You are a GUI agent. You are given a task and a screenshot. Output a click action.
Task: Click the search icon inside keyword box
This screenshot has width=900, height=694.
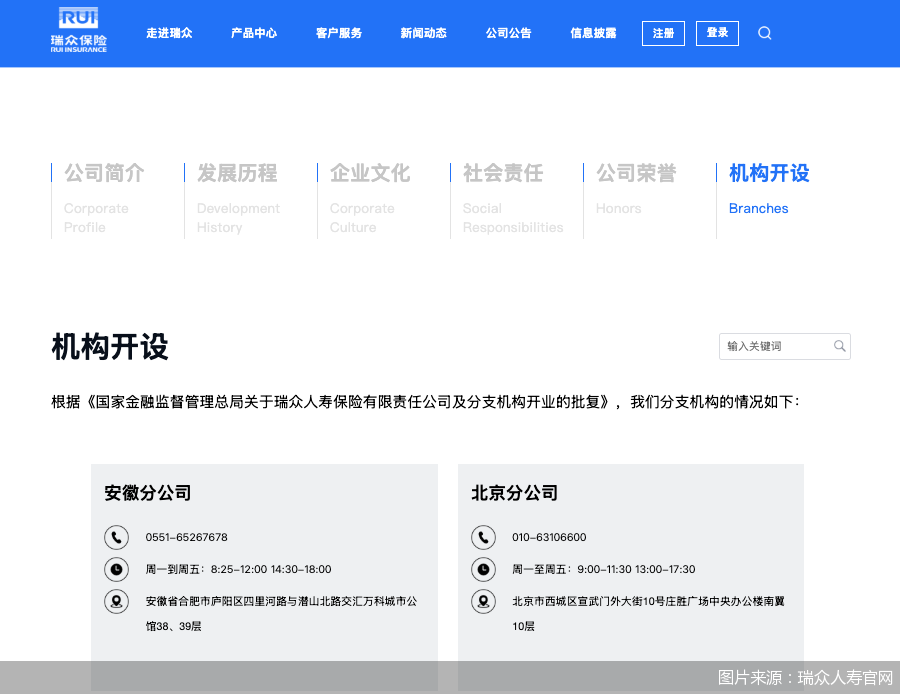[839, 346]
